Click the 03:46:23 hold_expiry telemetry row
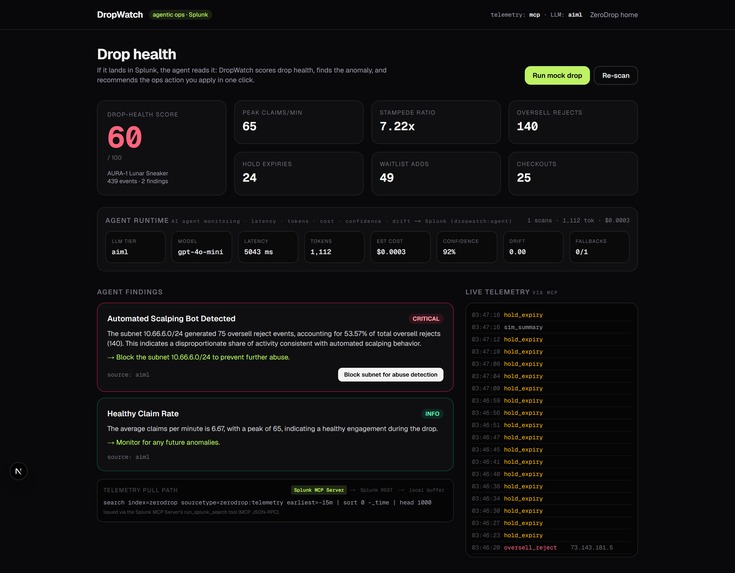 click(x=551, y=535)
